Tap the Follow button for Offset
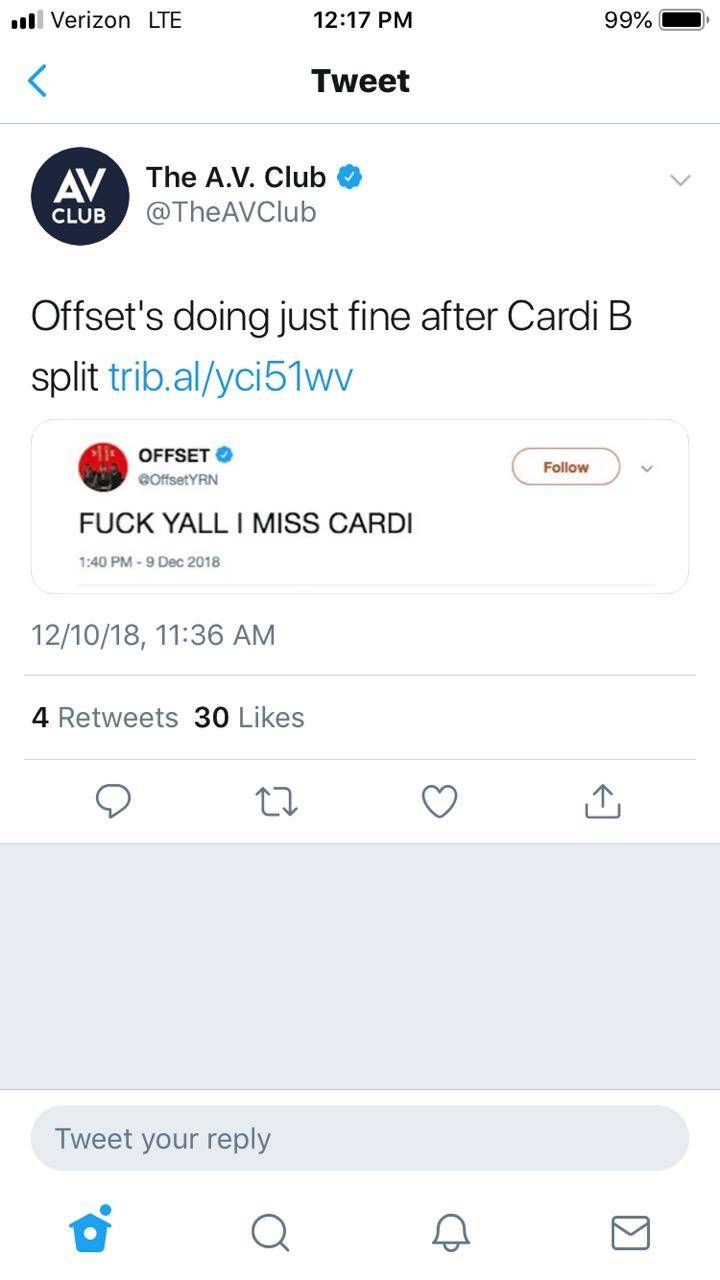The width and height of the screenshot is (720, 1280). (x=566, y=467)
